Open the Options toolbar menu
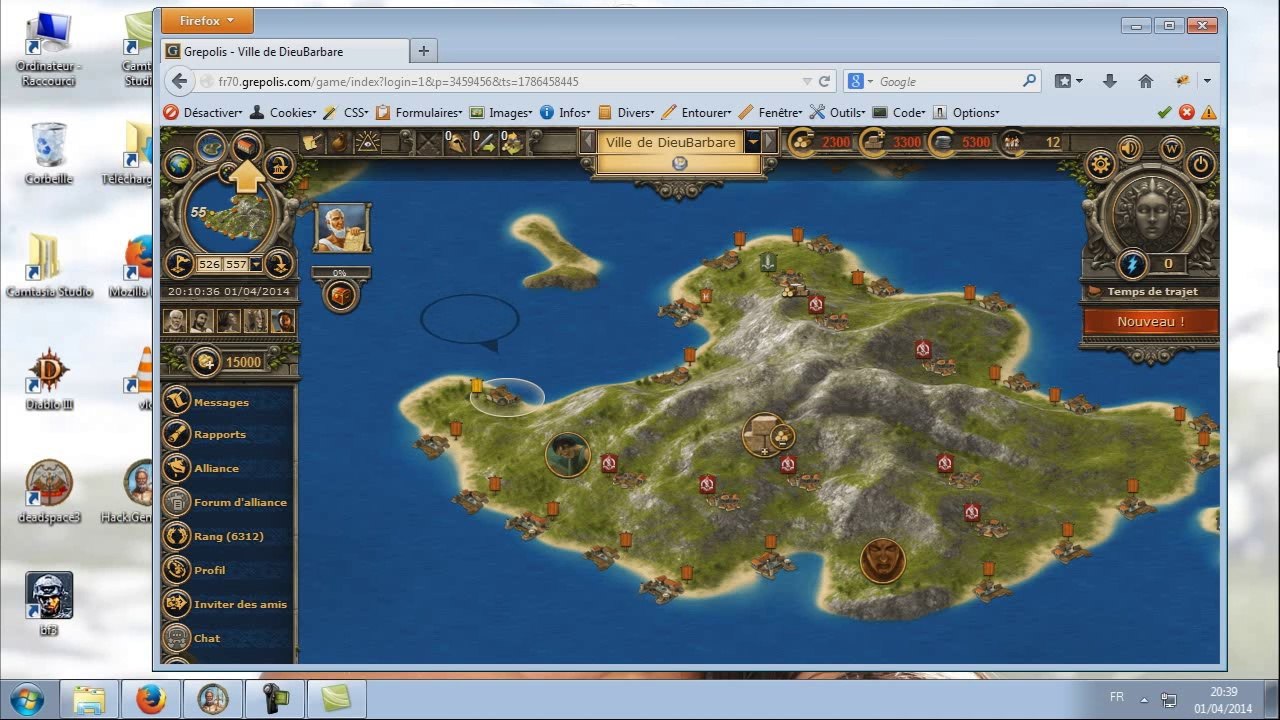The height and width of the screenshot is (720, 1280). click(x=966, y=113)
